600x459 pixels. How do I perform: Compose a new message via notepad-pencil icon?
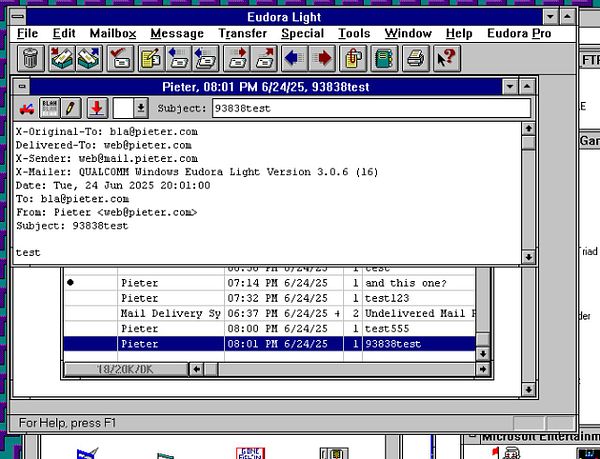(x=151, y=59)
